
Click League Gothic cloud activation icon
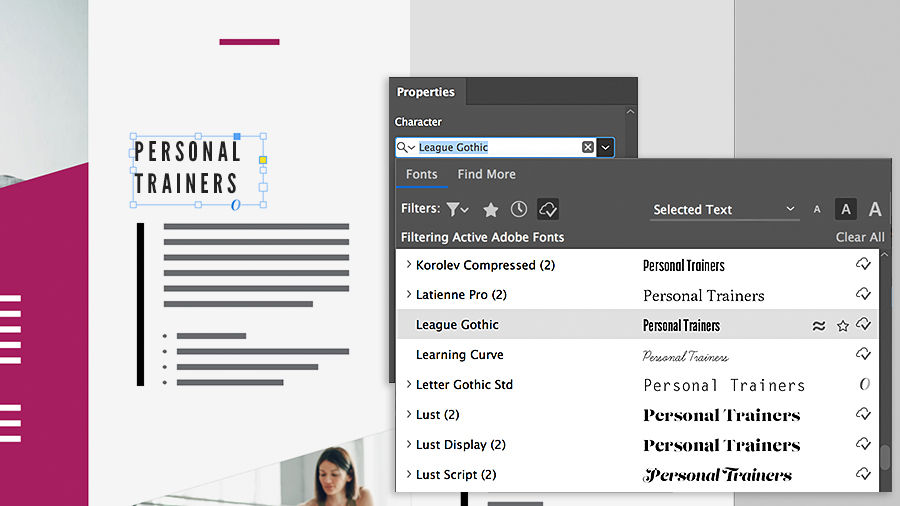point(863,324)
